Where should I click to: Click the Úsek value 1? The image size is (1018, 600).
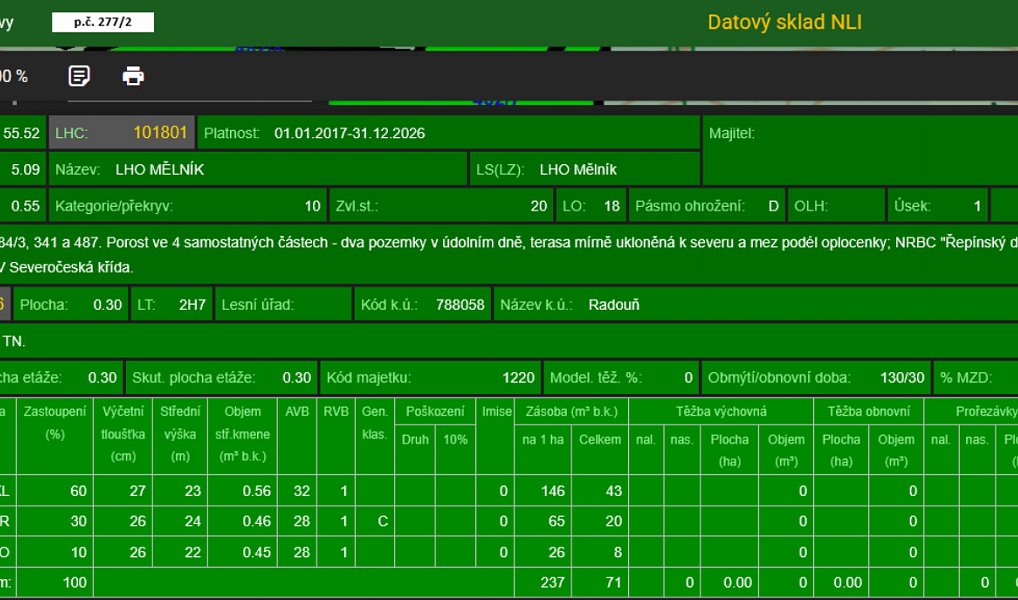pyautogui.click(x=977, y=206)
